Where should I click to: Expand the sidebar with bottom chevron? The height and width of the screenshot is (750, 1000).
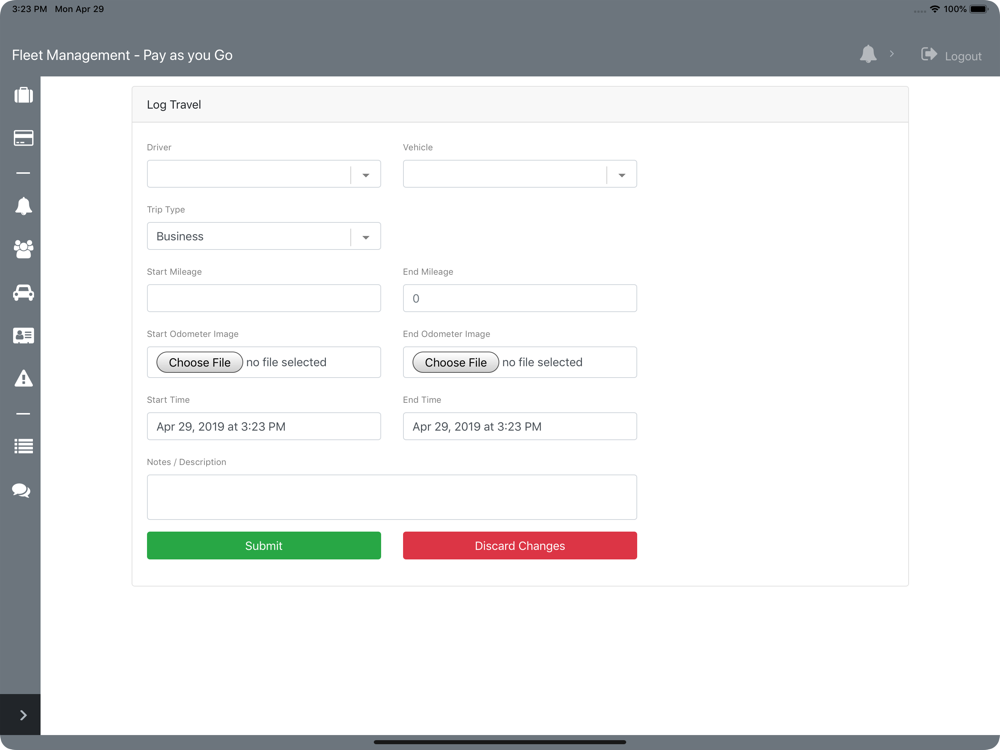20,715
